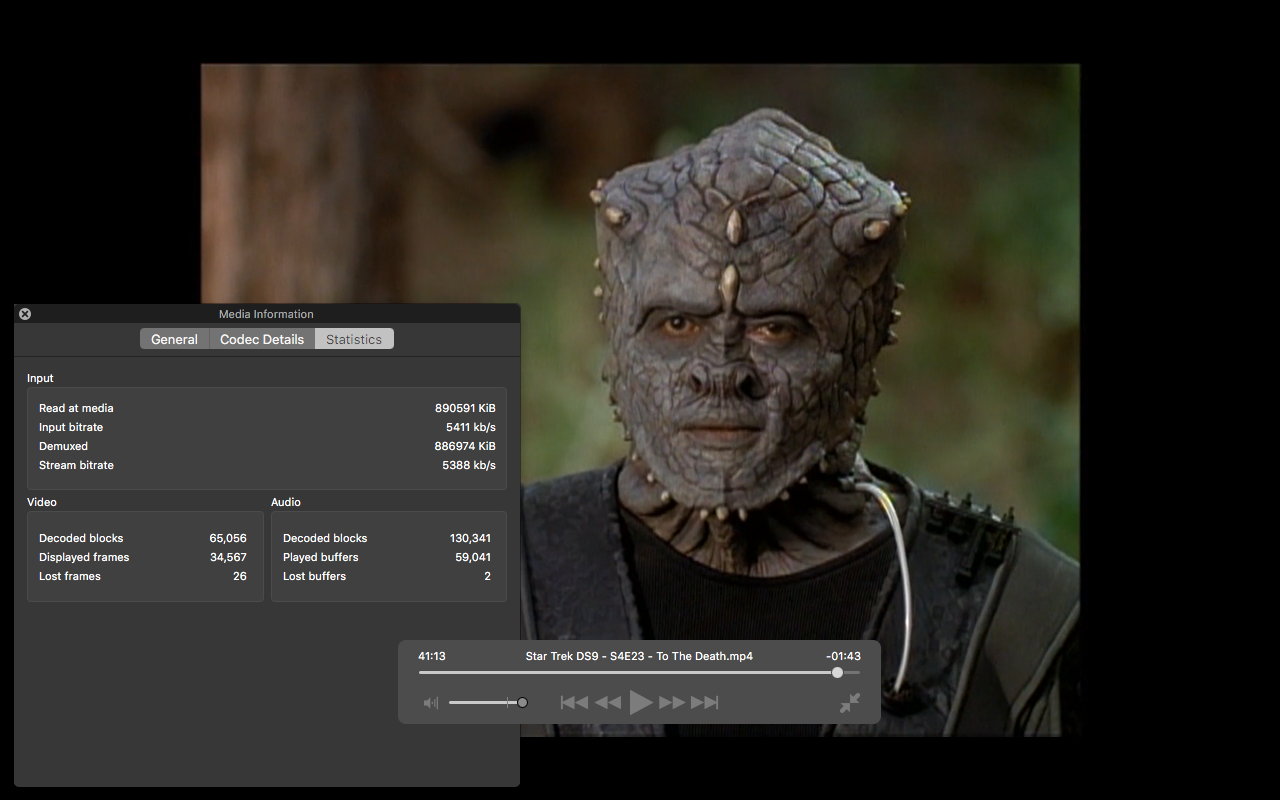Exit fullscreen with the shrink arrows icon
This screenshot has width=1280, height=800.
pyautogui.click(x=850, y=703)
